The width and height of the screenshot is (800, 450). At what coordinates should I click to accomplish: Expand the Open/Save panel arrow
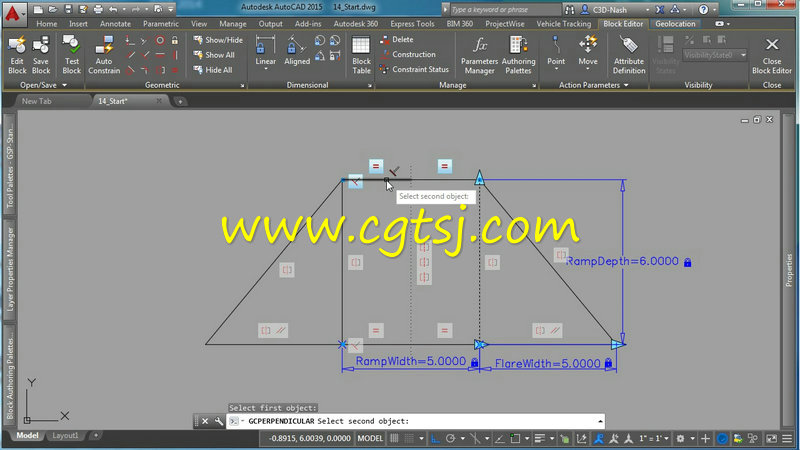(65, 85)
